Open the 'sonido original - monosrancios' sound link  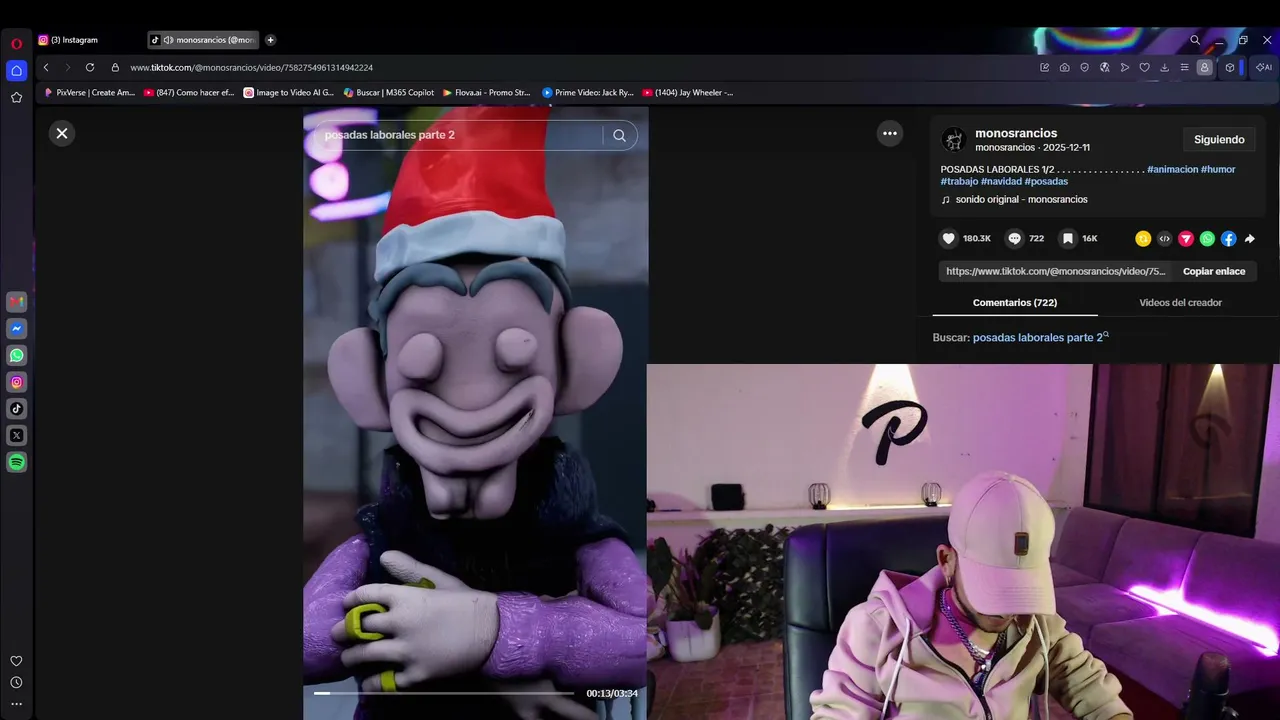1021,199
